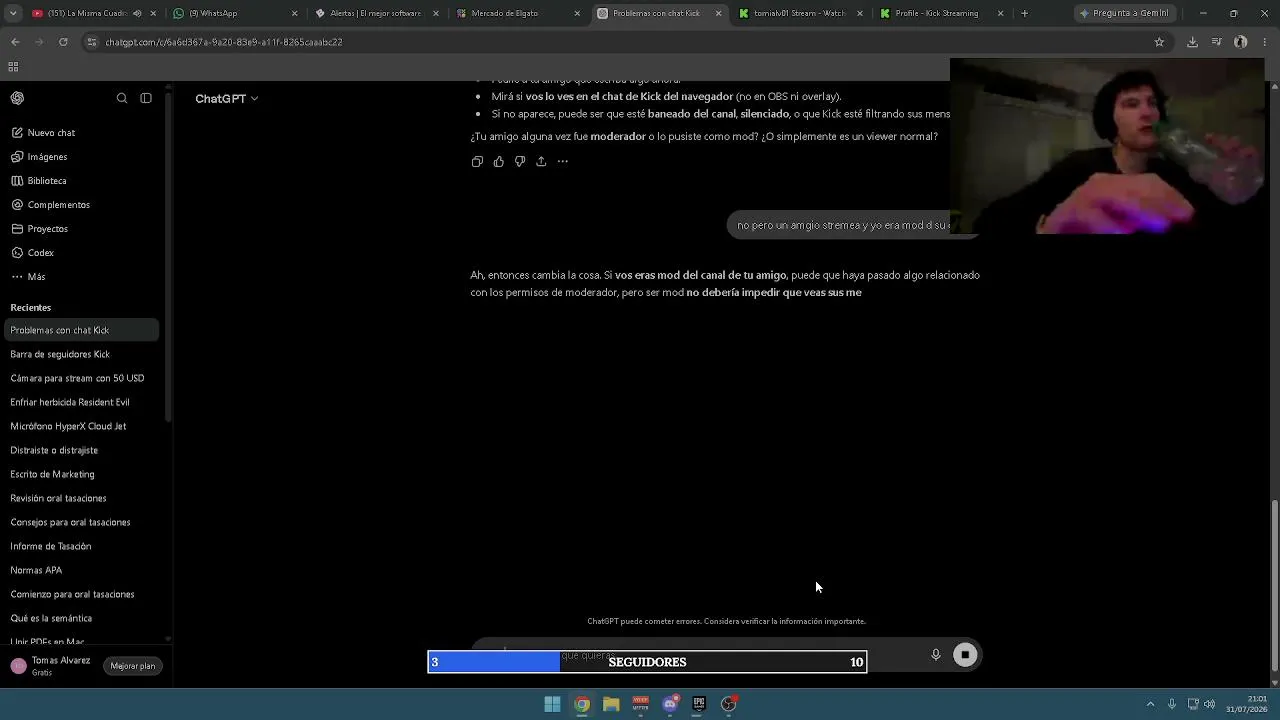Mute the YouTube tab via speaker icon
This screenshot has height=720, width=1280.
pyautogui.click(x=137, y=13)
